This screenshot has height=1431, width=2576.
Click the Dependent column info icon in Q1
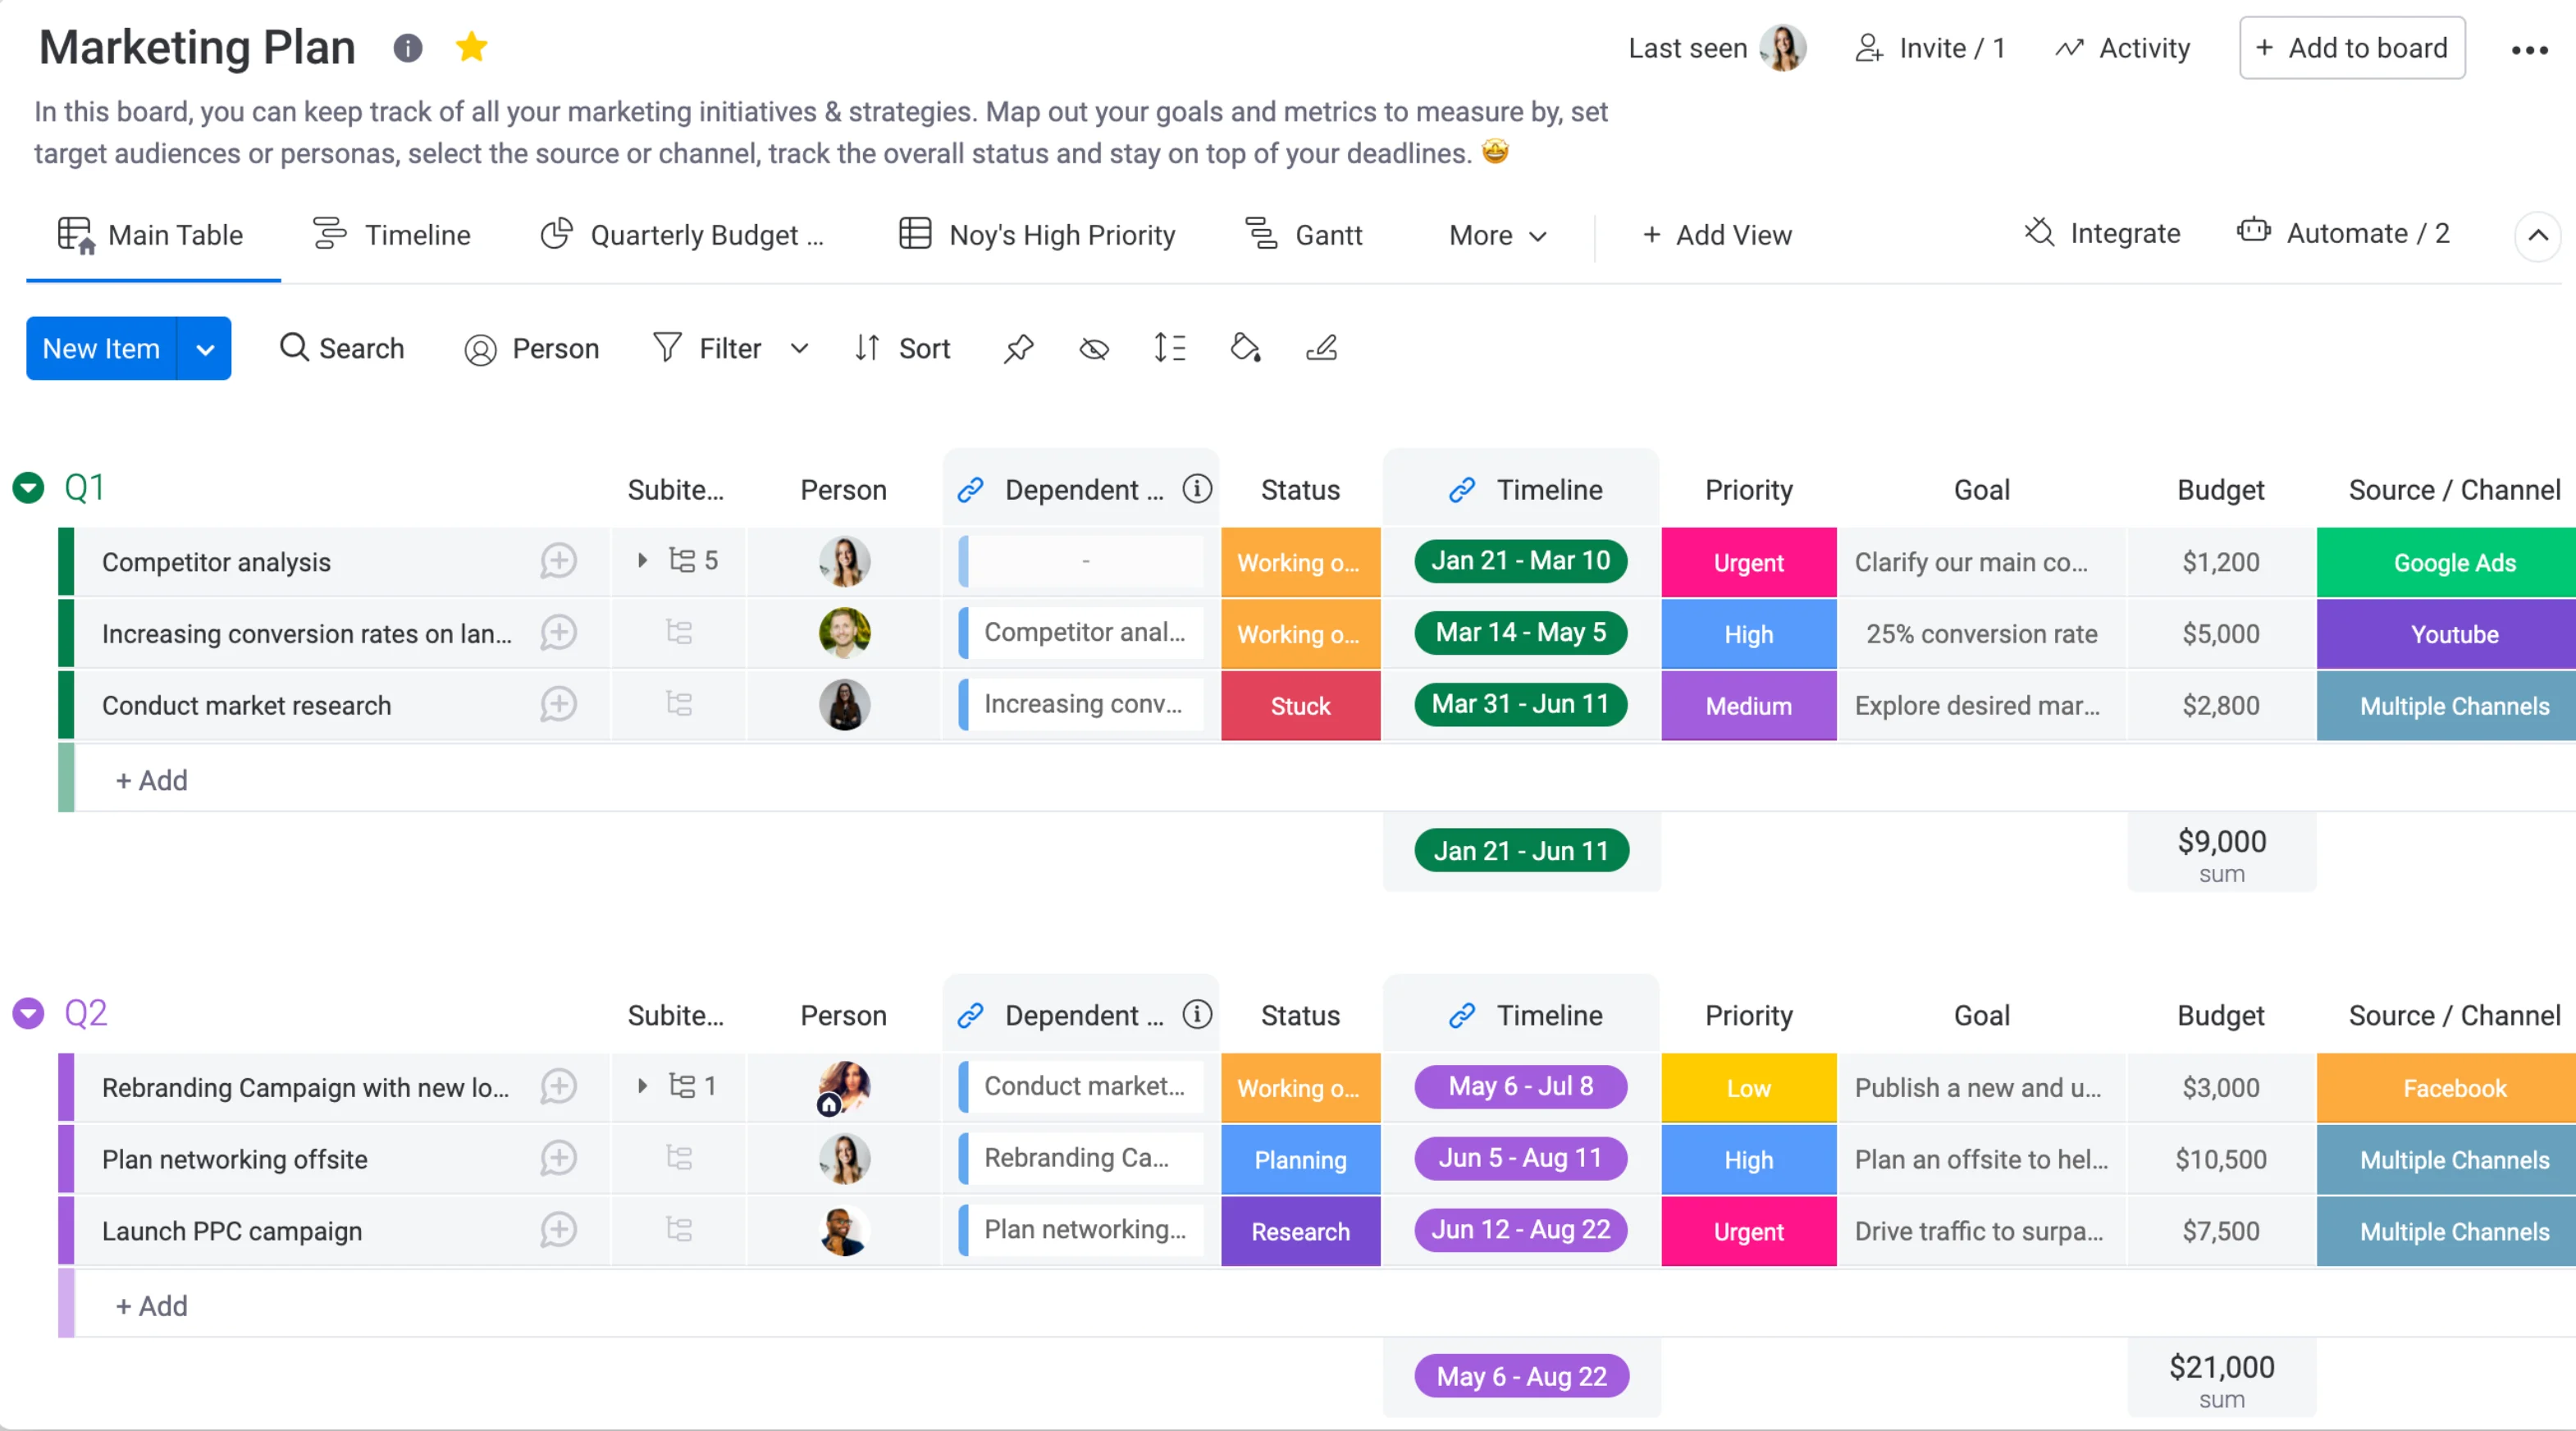[x=1197, y=489]
